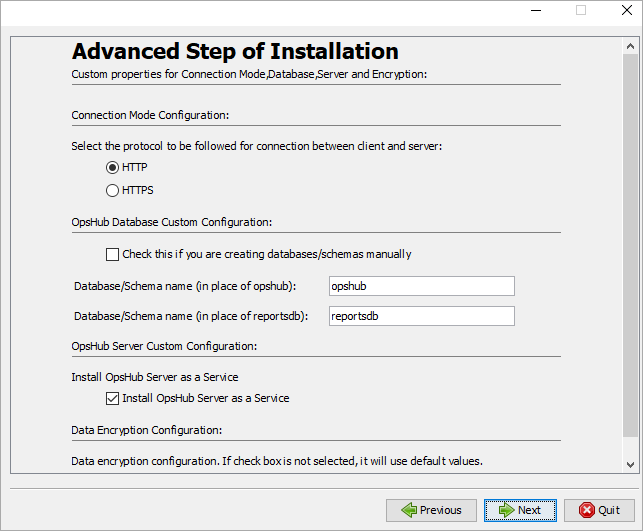This screenshot has height=531, width=643.
Task: Click the green left arrow on Previous
Action: coord(408,510)
